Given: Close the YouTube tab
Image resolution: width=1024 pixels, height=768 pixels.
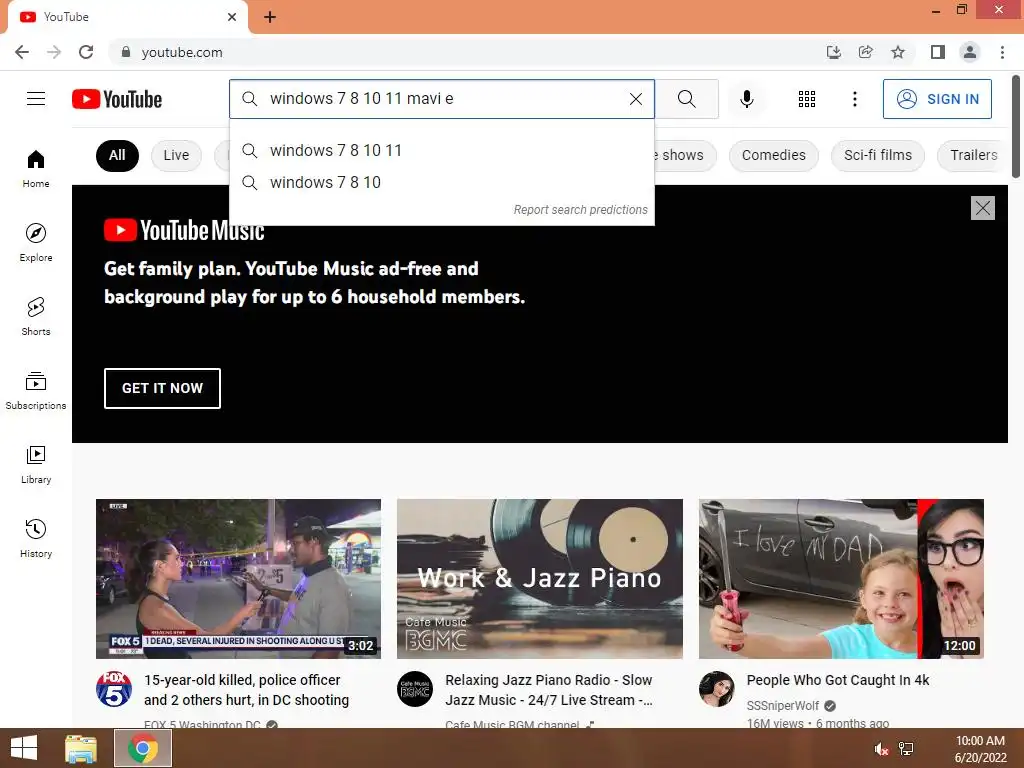Looking at the screenshot, I should pos(232,17).
